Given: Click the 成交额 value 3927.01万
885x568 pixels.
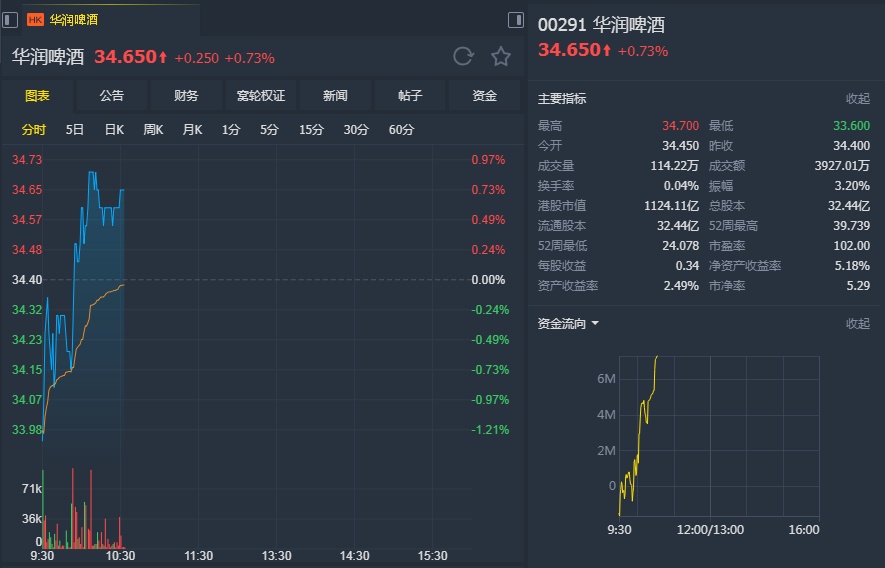Looking at the screenshot, I should (842, 165).
